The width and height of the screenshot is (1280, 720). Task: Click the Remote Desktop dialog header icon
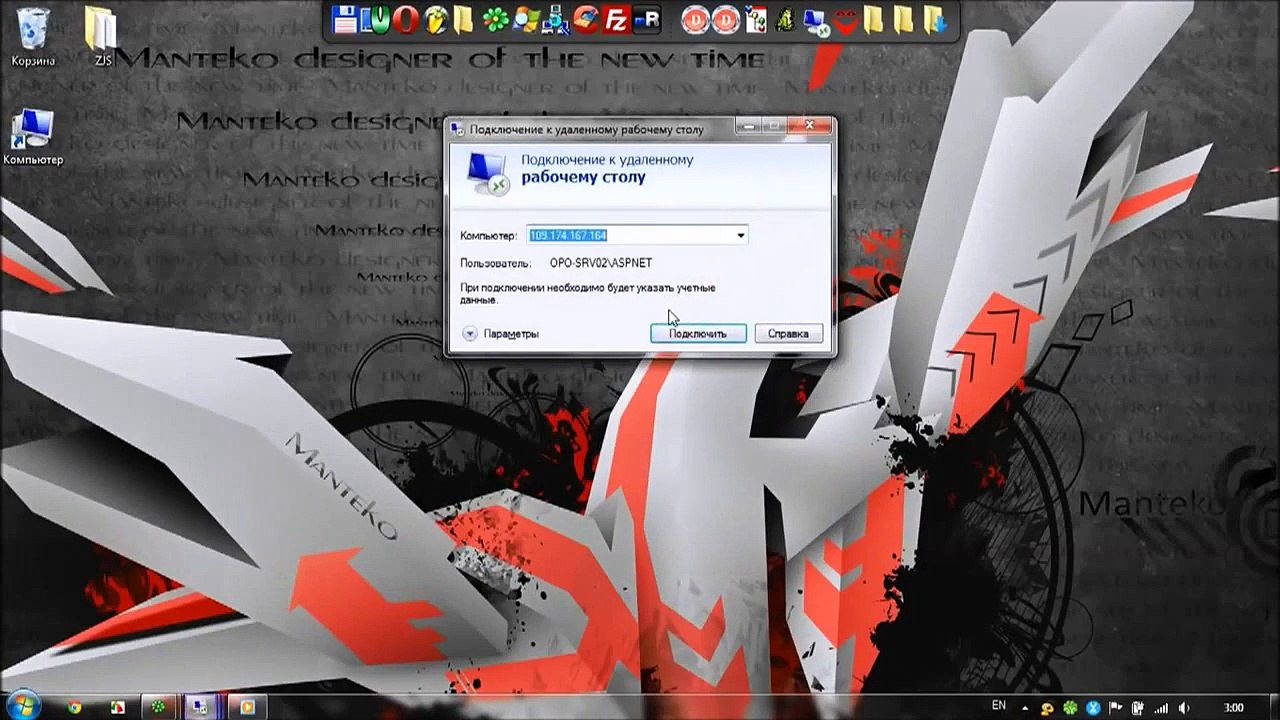[x=489, y=171]
